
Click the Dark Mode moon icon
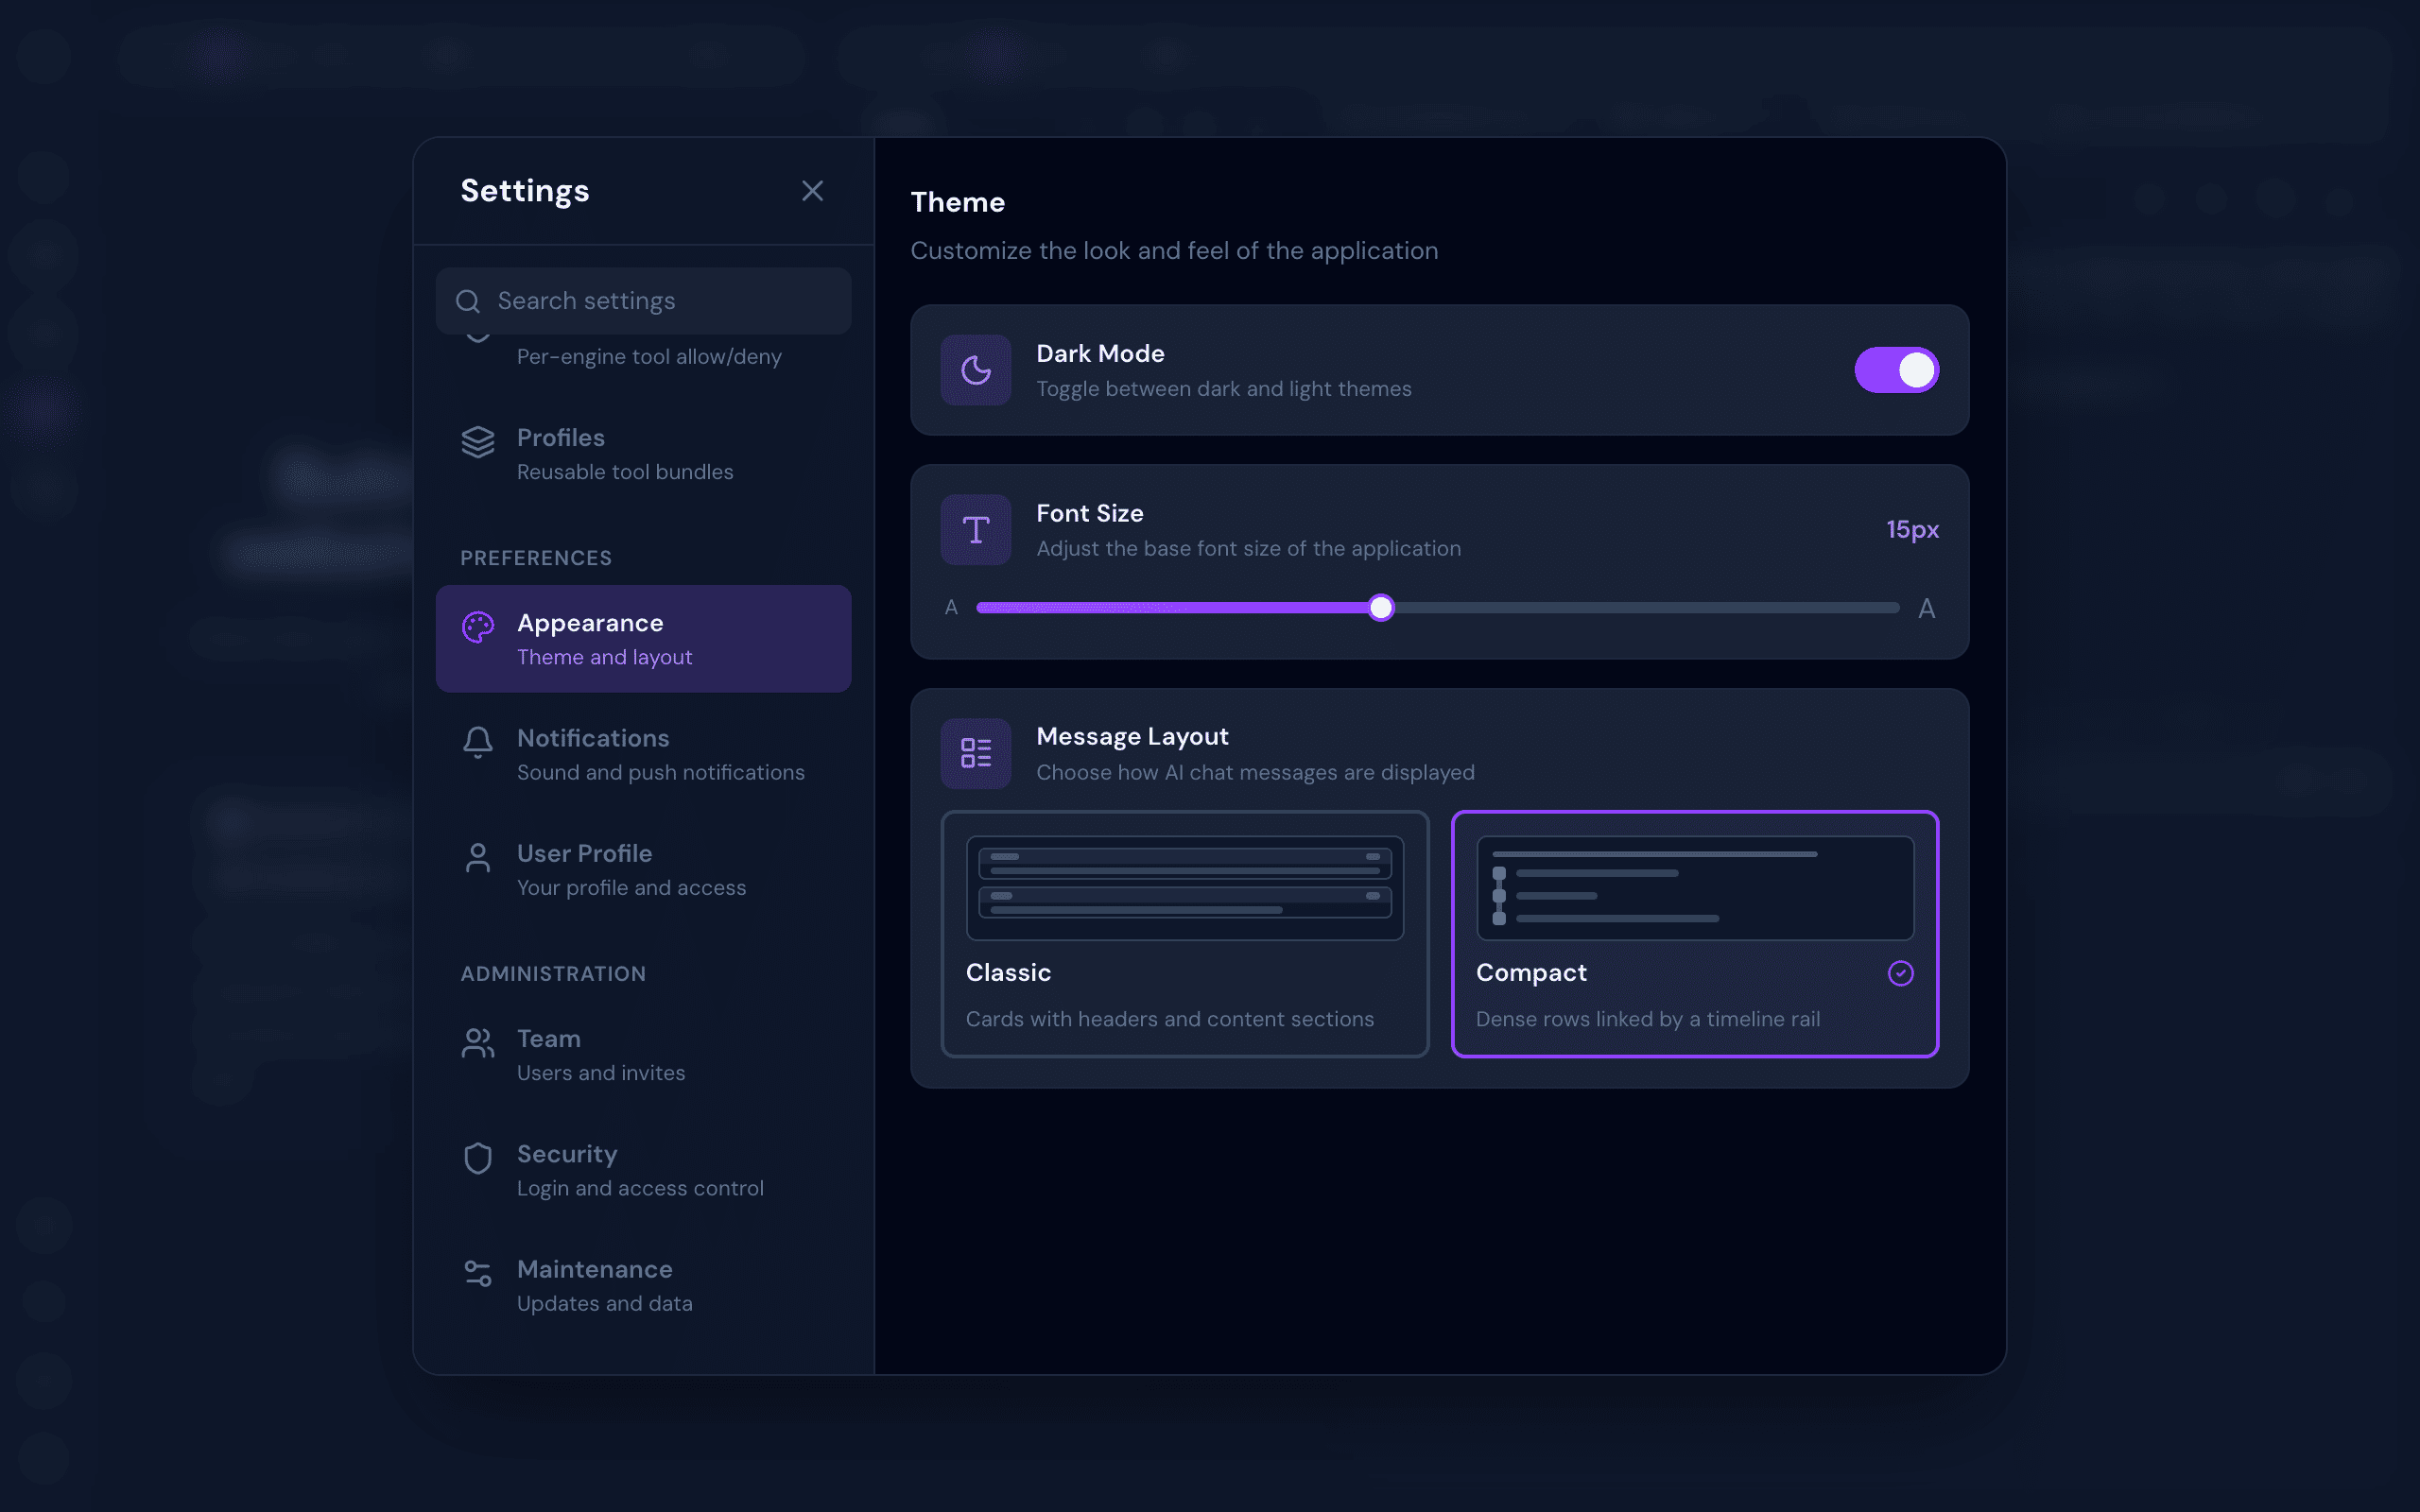(976, 370)
